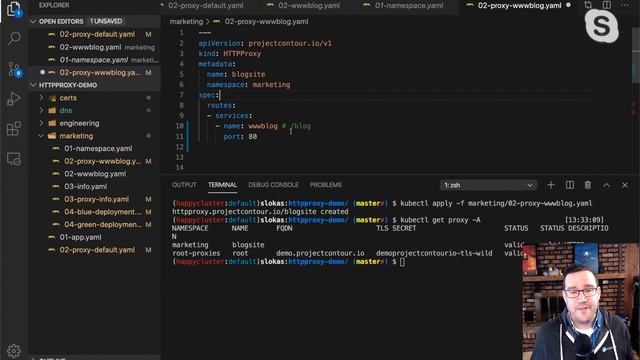Open the Output panel tab
The height and width of the screenshot is (360, 640).
coord(184,185)
